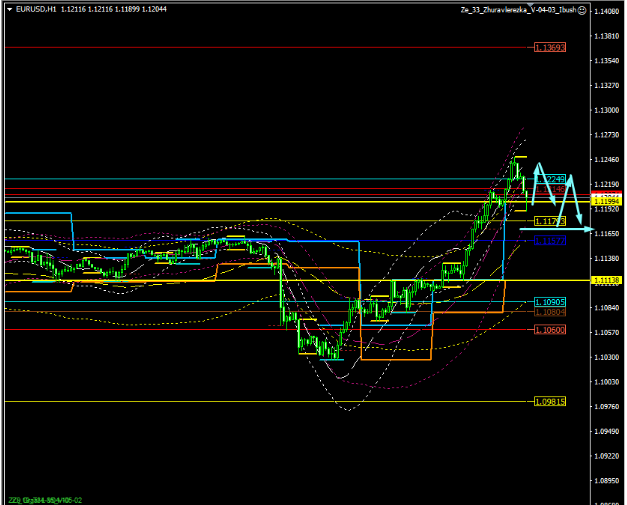Click the Ze_33_Zhuravlerezka expert advisor name

517,9
